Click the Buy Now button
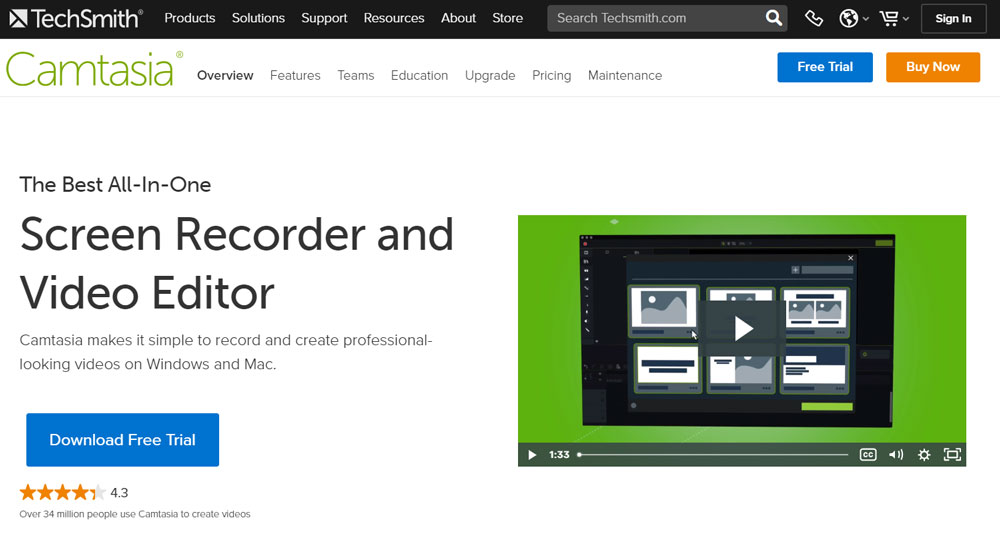Screen dimensions: 1000x545 933,67
